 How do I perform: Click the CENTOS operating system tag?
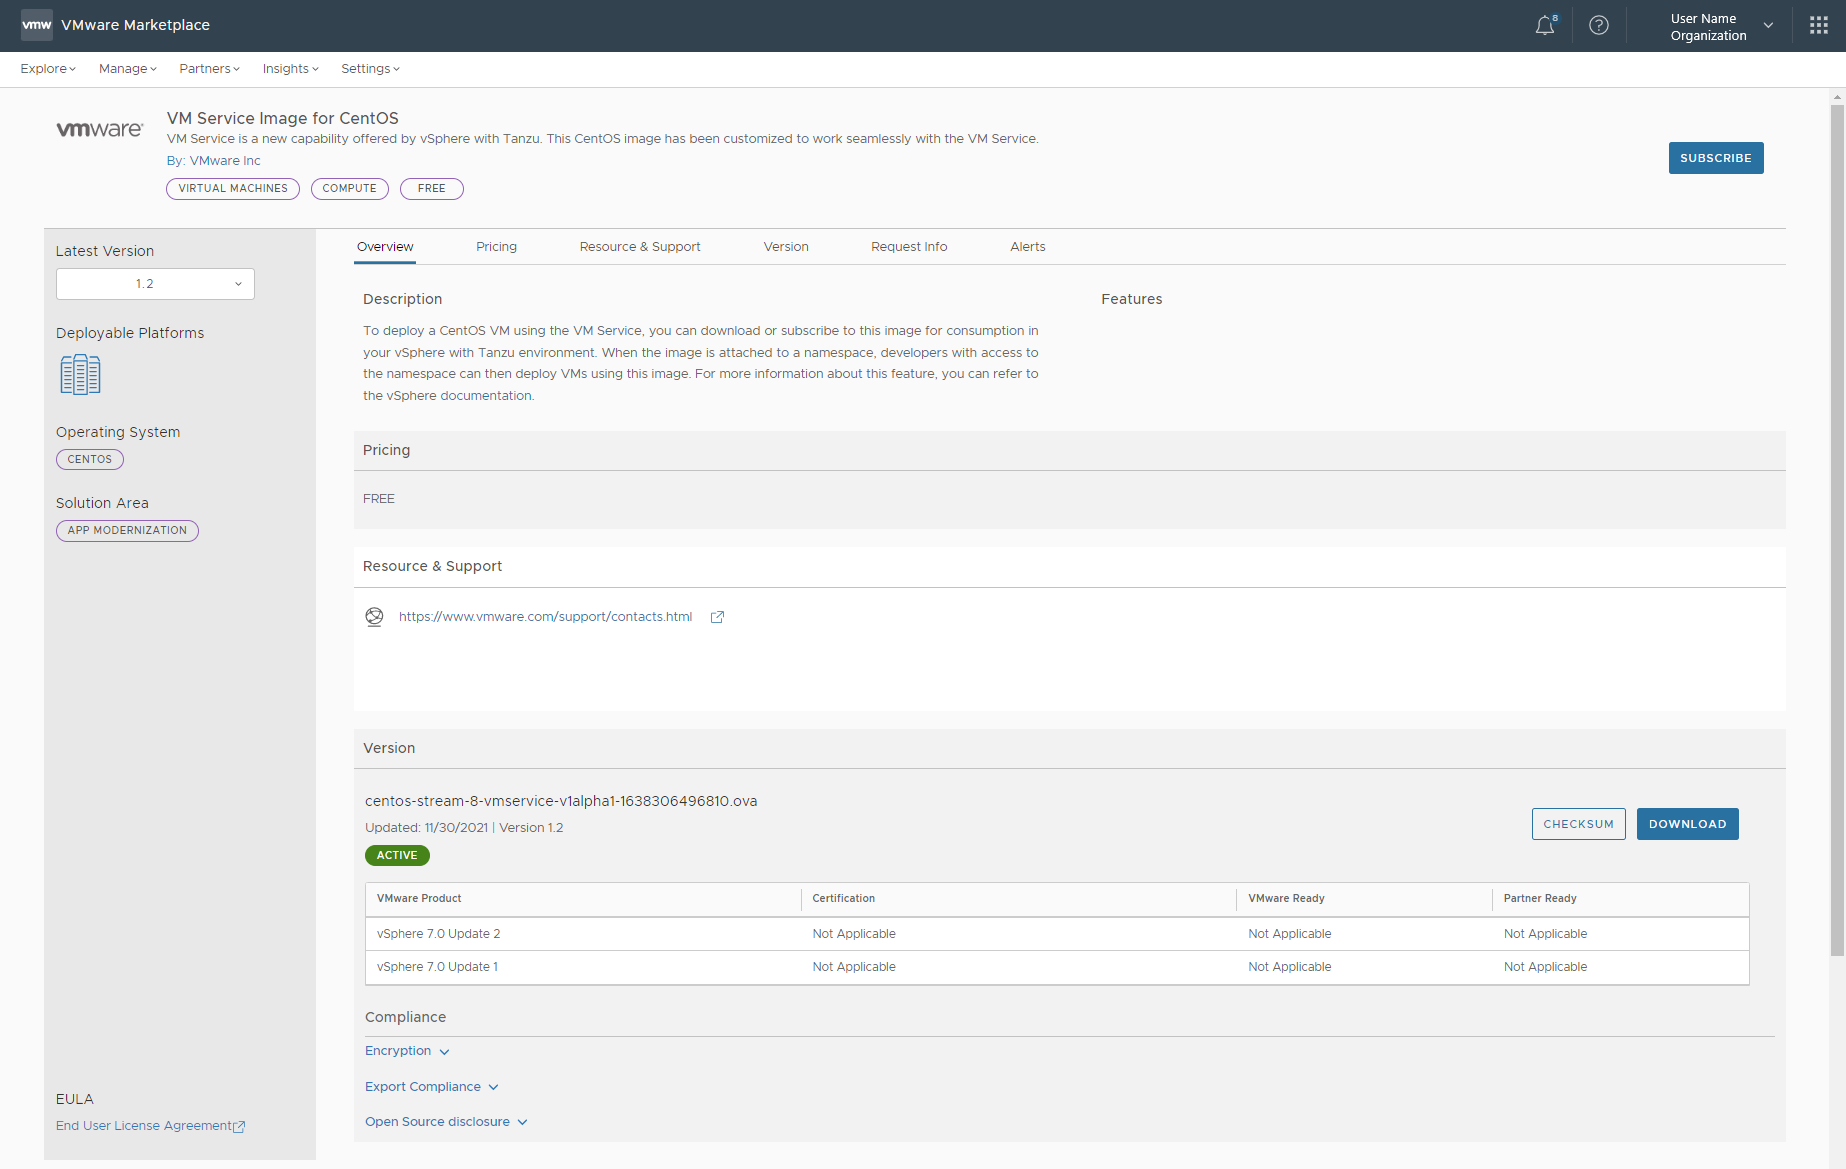pos(90,460)
